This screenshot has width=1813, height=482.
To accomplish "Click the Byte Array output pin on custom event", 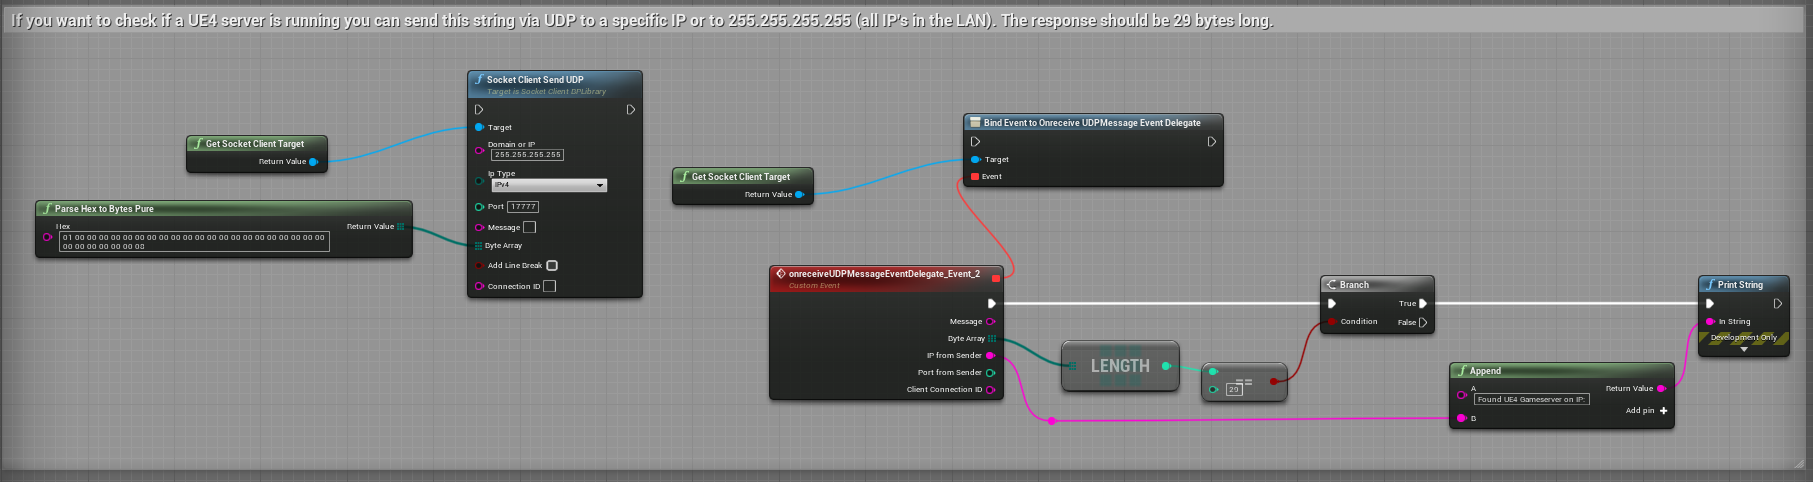I will (x=991, y=339).
